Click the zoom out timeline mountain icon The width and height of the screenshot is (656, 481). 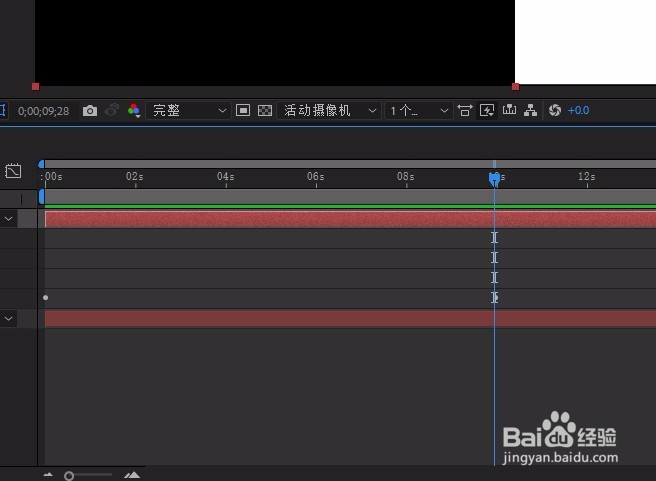(x=48, y=475)
